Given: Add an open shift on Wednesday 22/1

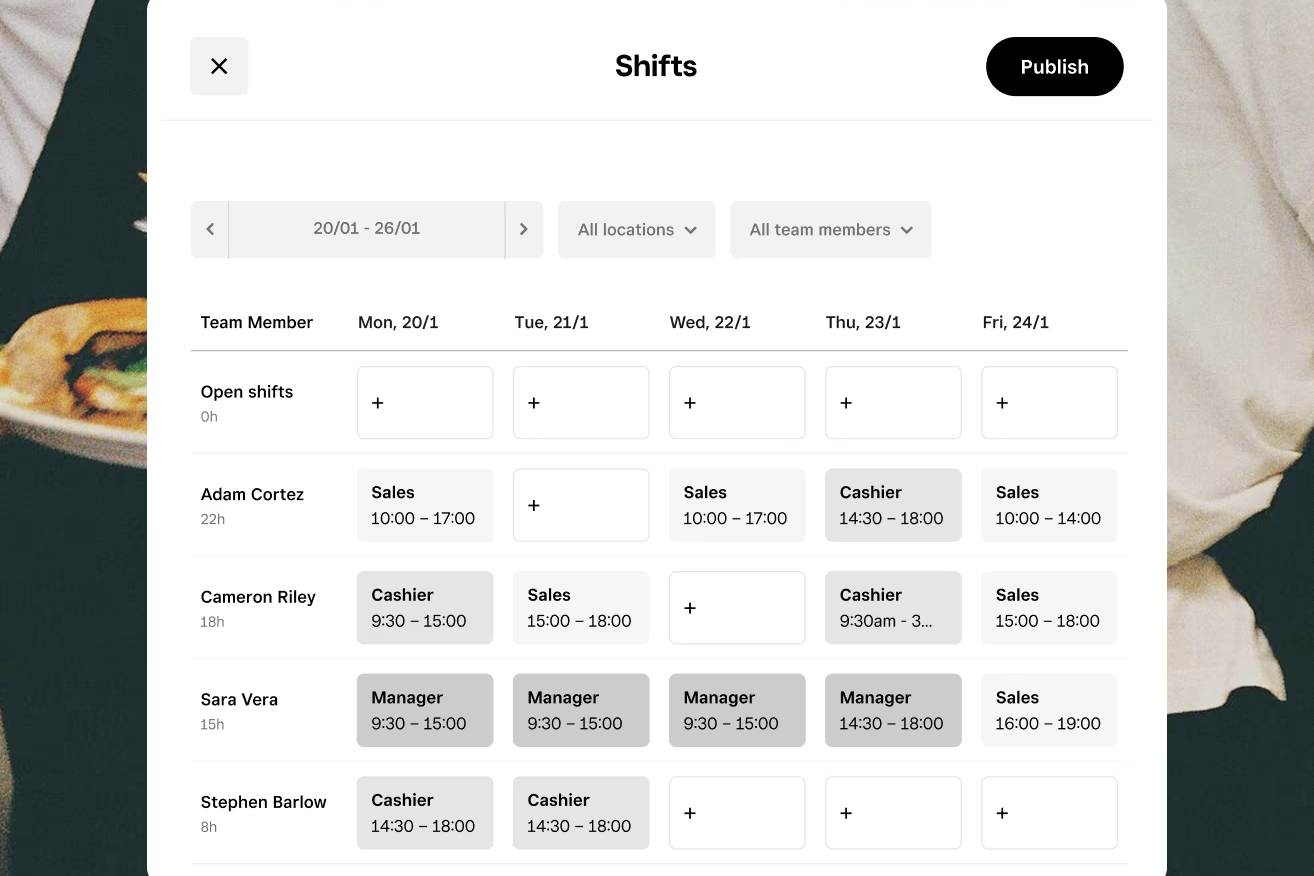Looking at the screenshot, I should (x=736, y=402).
